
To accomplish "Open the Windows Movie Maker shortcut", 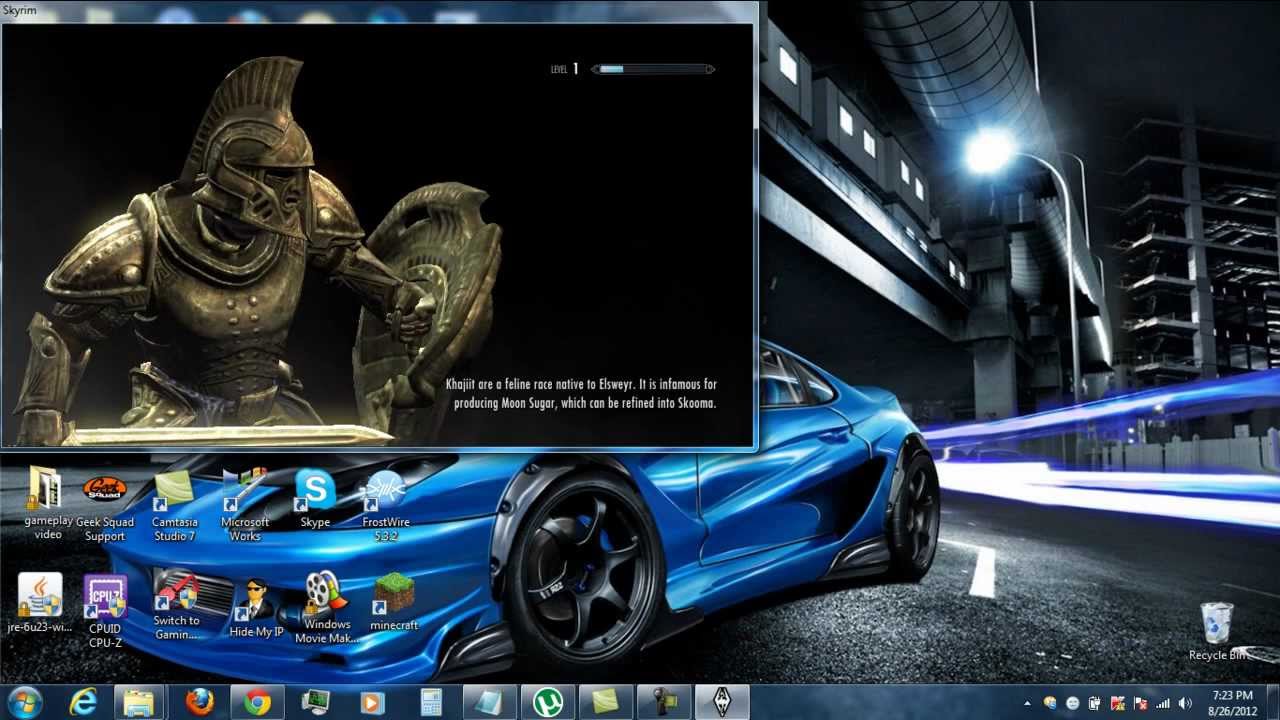I will (x=327, y=608).
